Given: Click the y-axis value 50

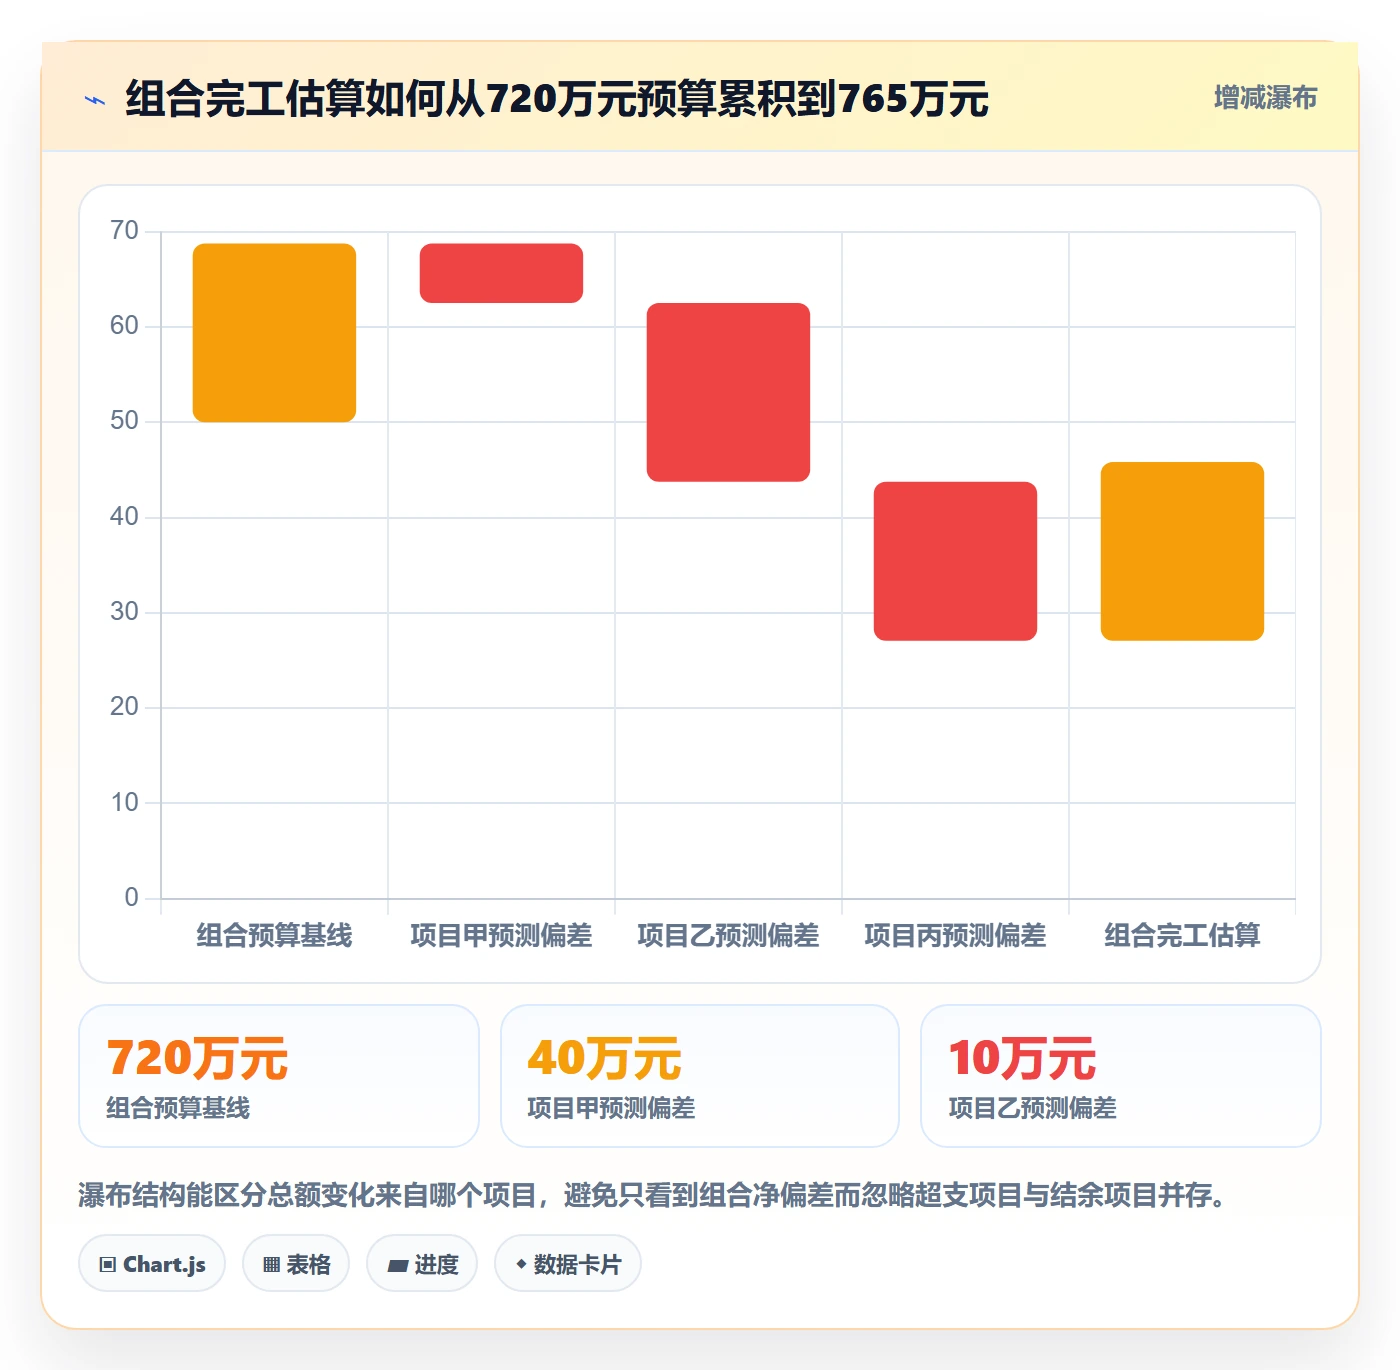Looking at the screenshot, I should tap(124, 421).
